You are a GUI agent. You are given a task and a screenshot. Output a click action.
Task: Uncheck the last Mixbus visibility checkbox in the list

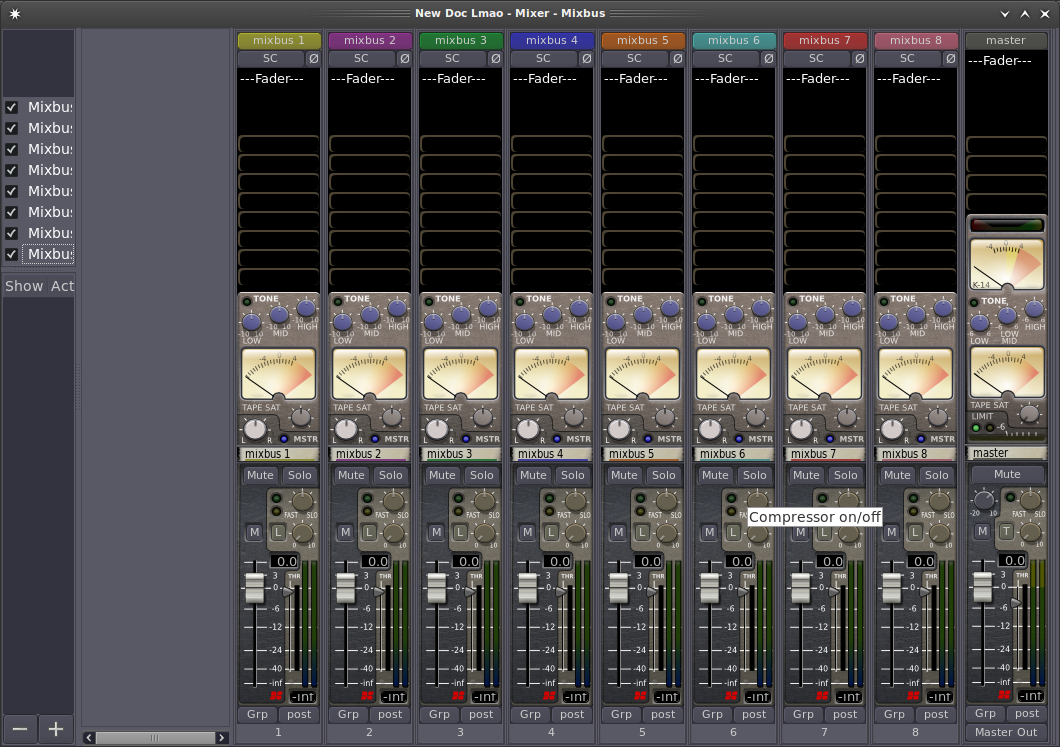pyautogui.click(x=12, y=254)
